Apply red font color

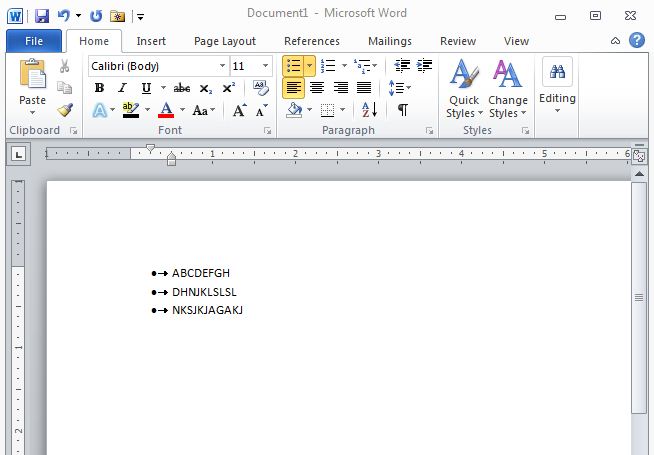tap(166, 111)
